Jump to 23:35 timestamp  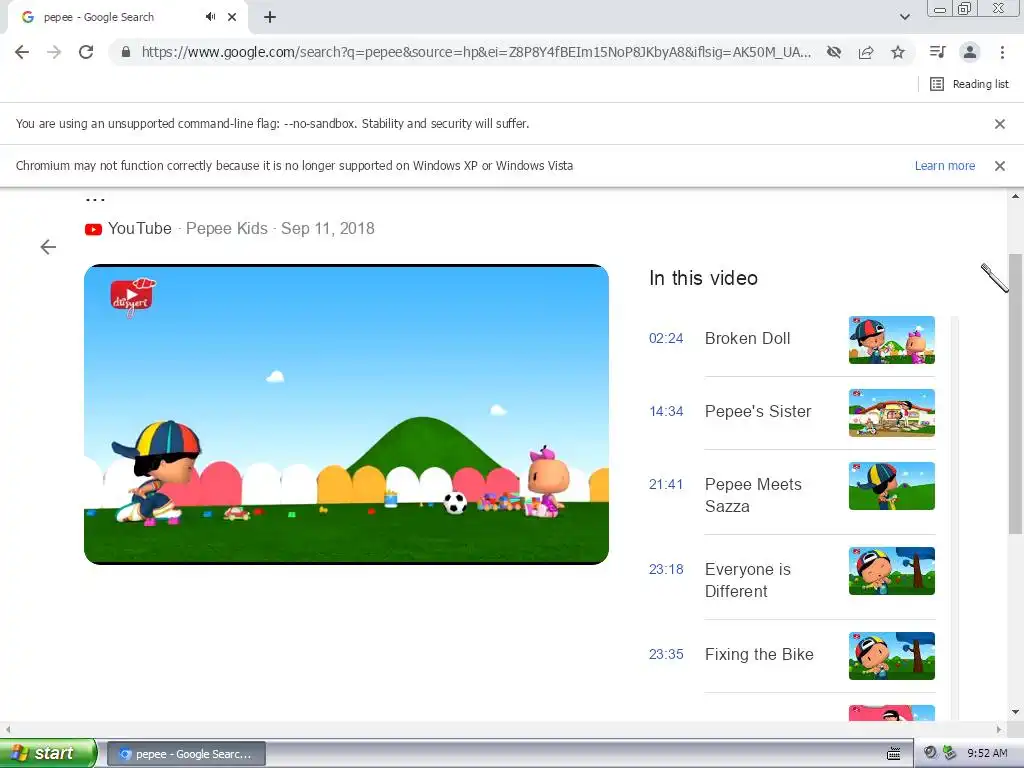tap(665, 654)
